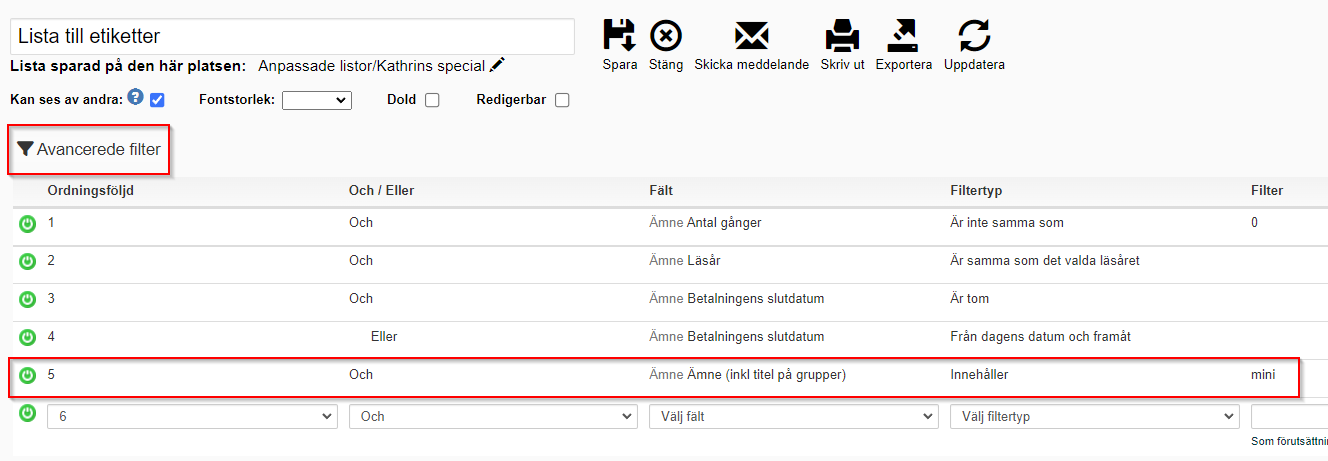This screenshot has width=1328, height=461.
Task: Expand the Välj filtertyp dropdown
Action: (x=1095, y=416)
